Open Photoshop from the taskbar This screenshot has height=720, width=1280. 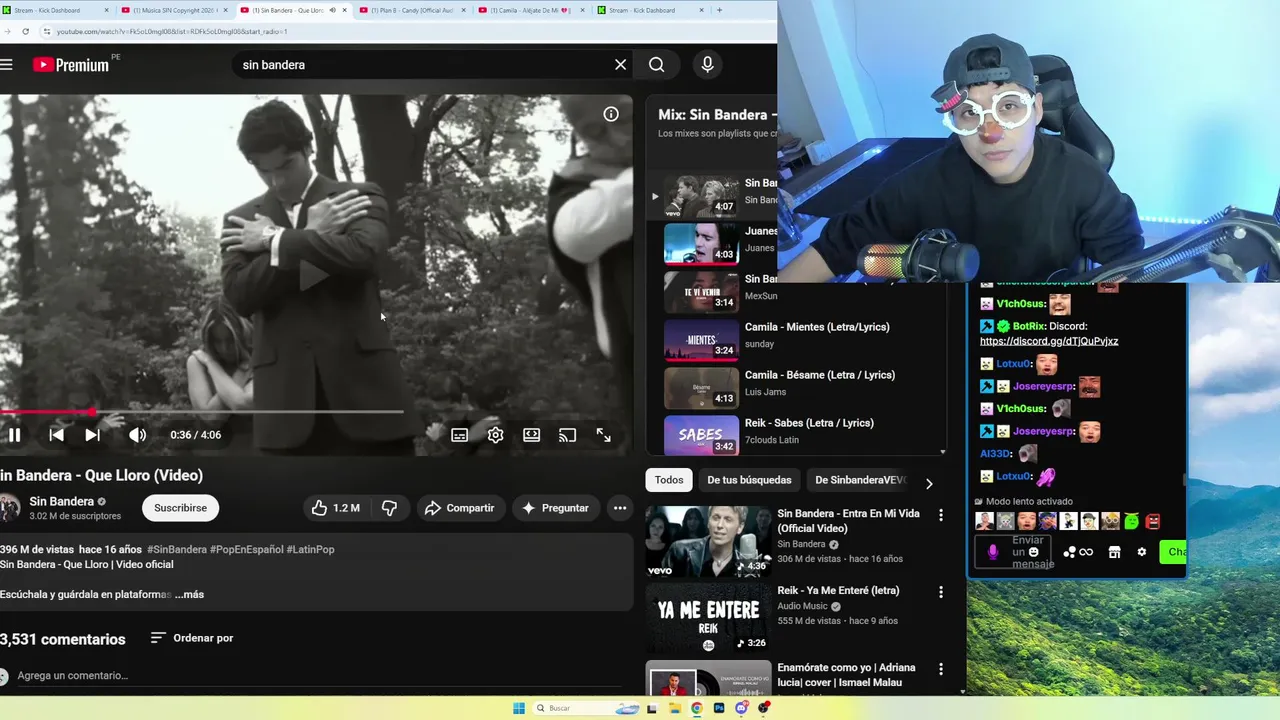click(719, 708)
